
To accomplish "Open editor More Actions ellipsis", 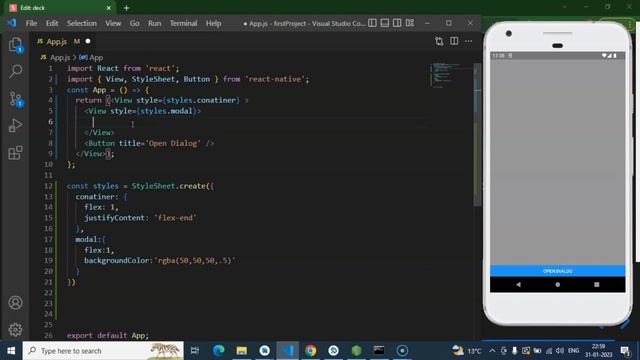I will 469,41.
